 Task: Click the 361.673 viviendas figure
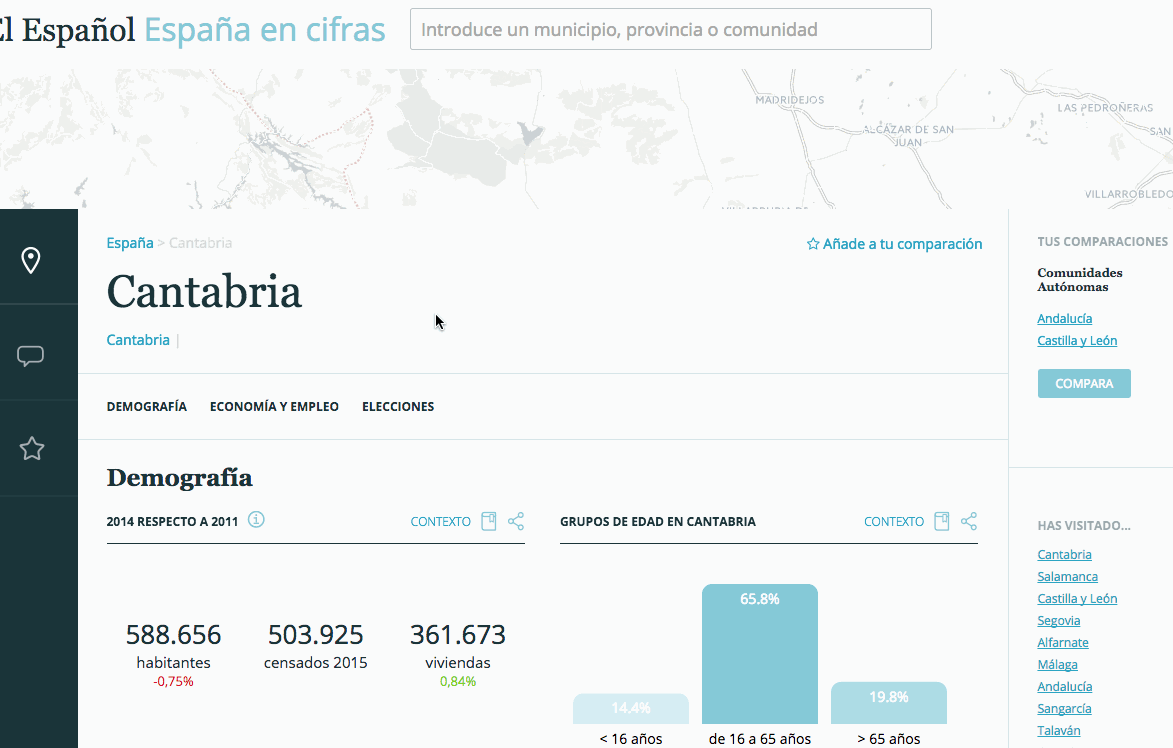pos(458,635)
